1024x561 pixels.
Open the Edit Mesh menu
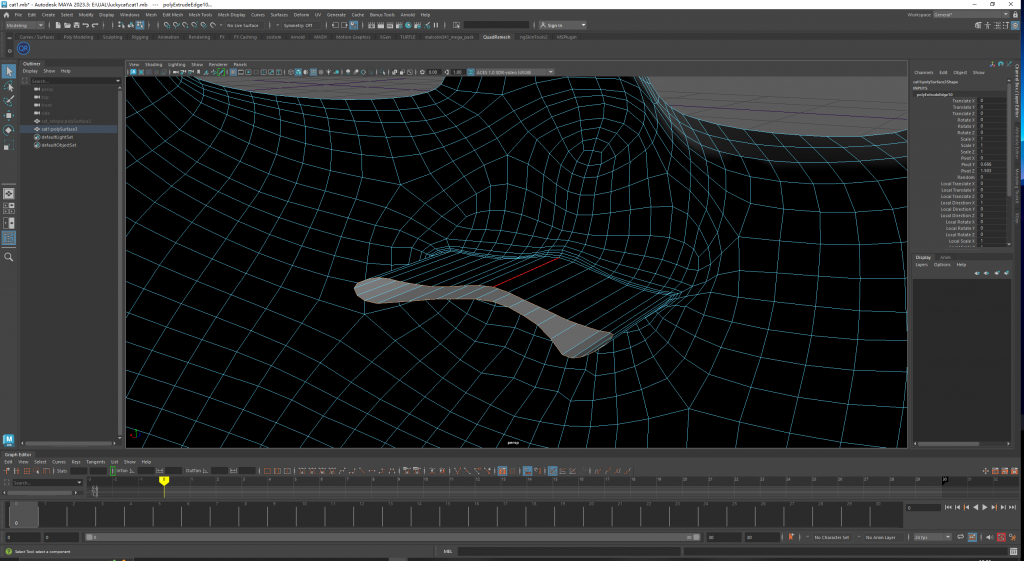172,14
